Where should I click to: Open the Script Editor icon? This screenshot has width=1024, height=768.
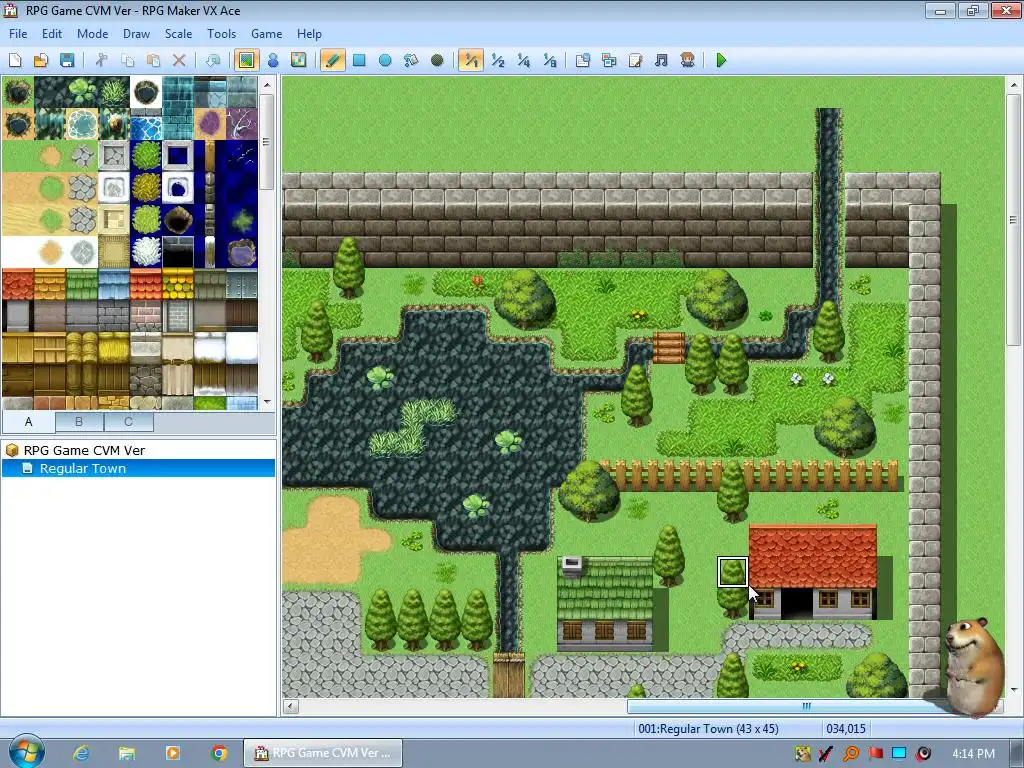coord(635,60)
